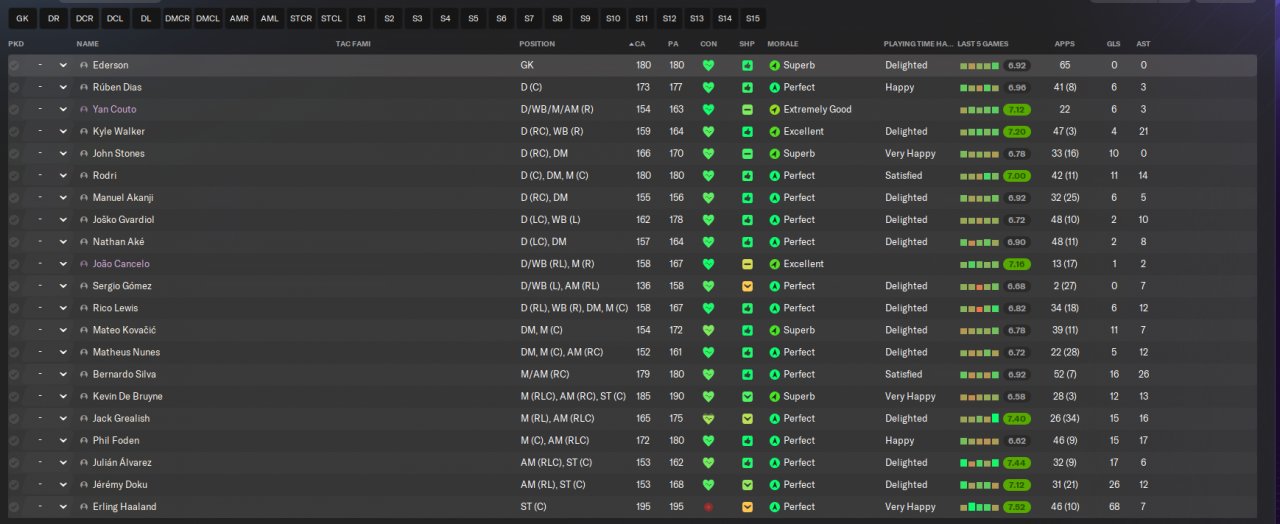Click João Cancelo's yellow sharpness icon
Viewport: 1280px width, 524px height.
747,264
